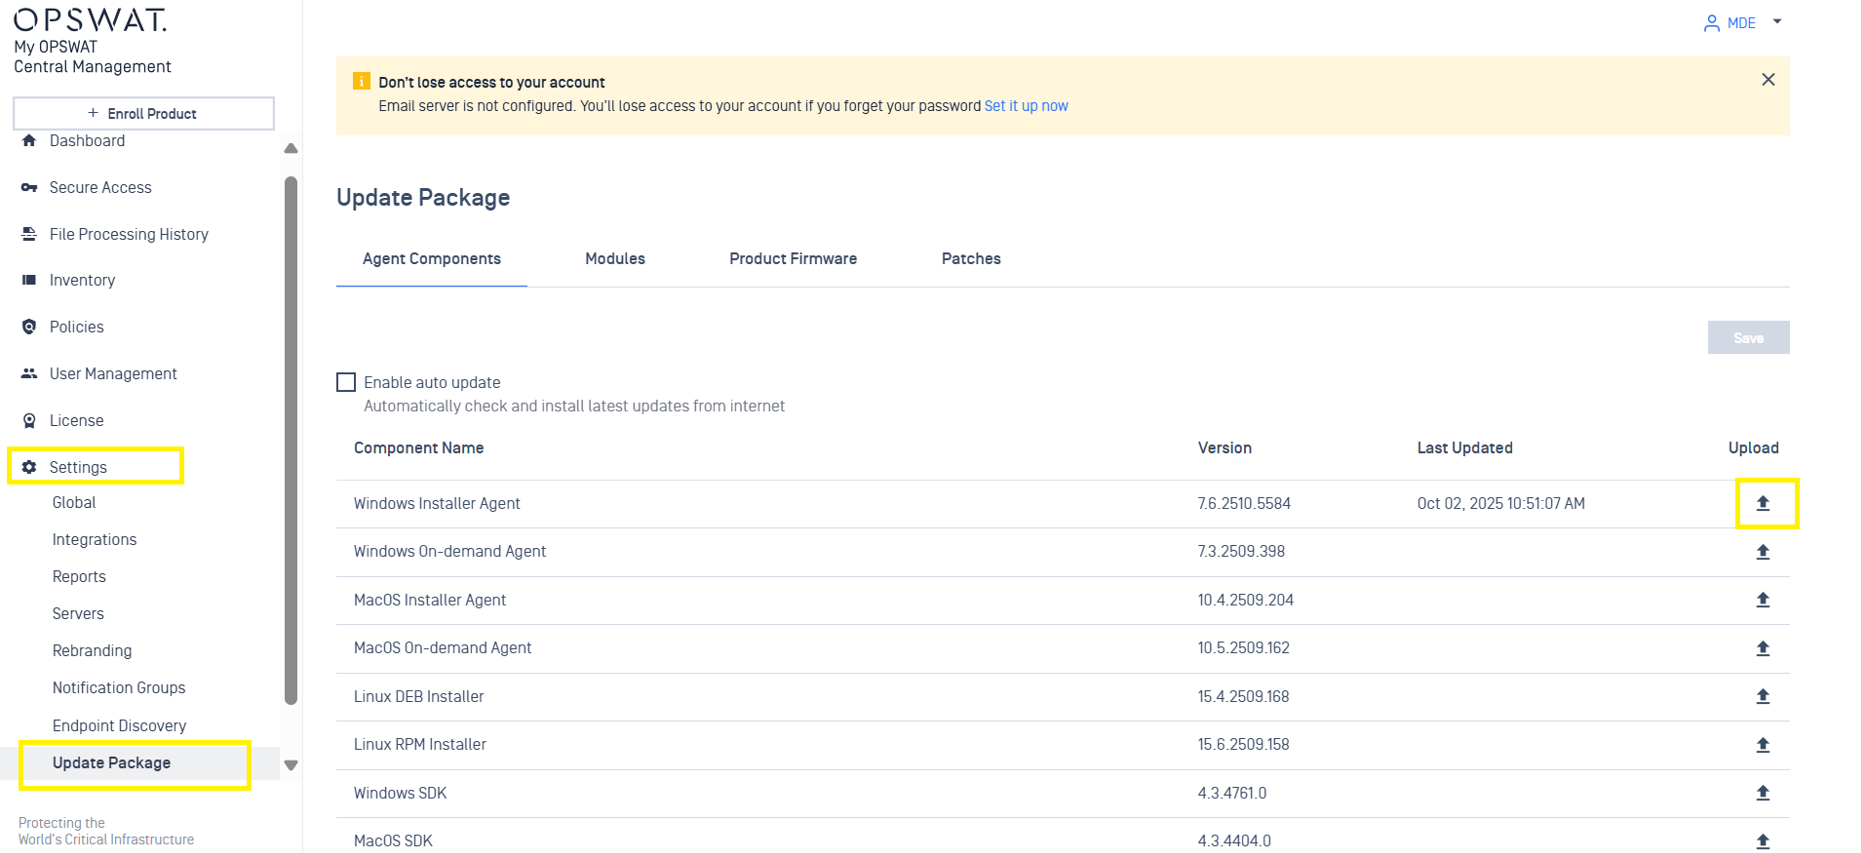Upload package for Windows On-demand Agent
This screenshot has width=1861, height=853.
click(x=1762, y=552)
